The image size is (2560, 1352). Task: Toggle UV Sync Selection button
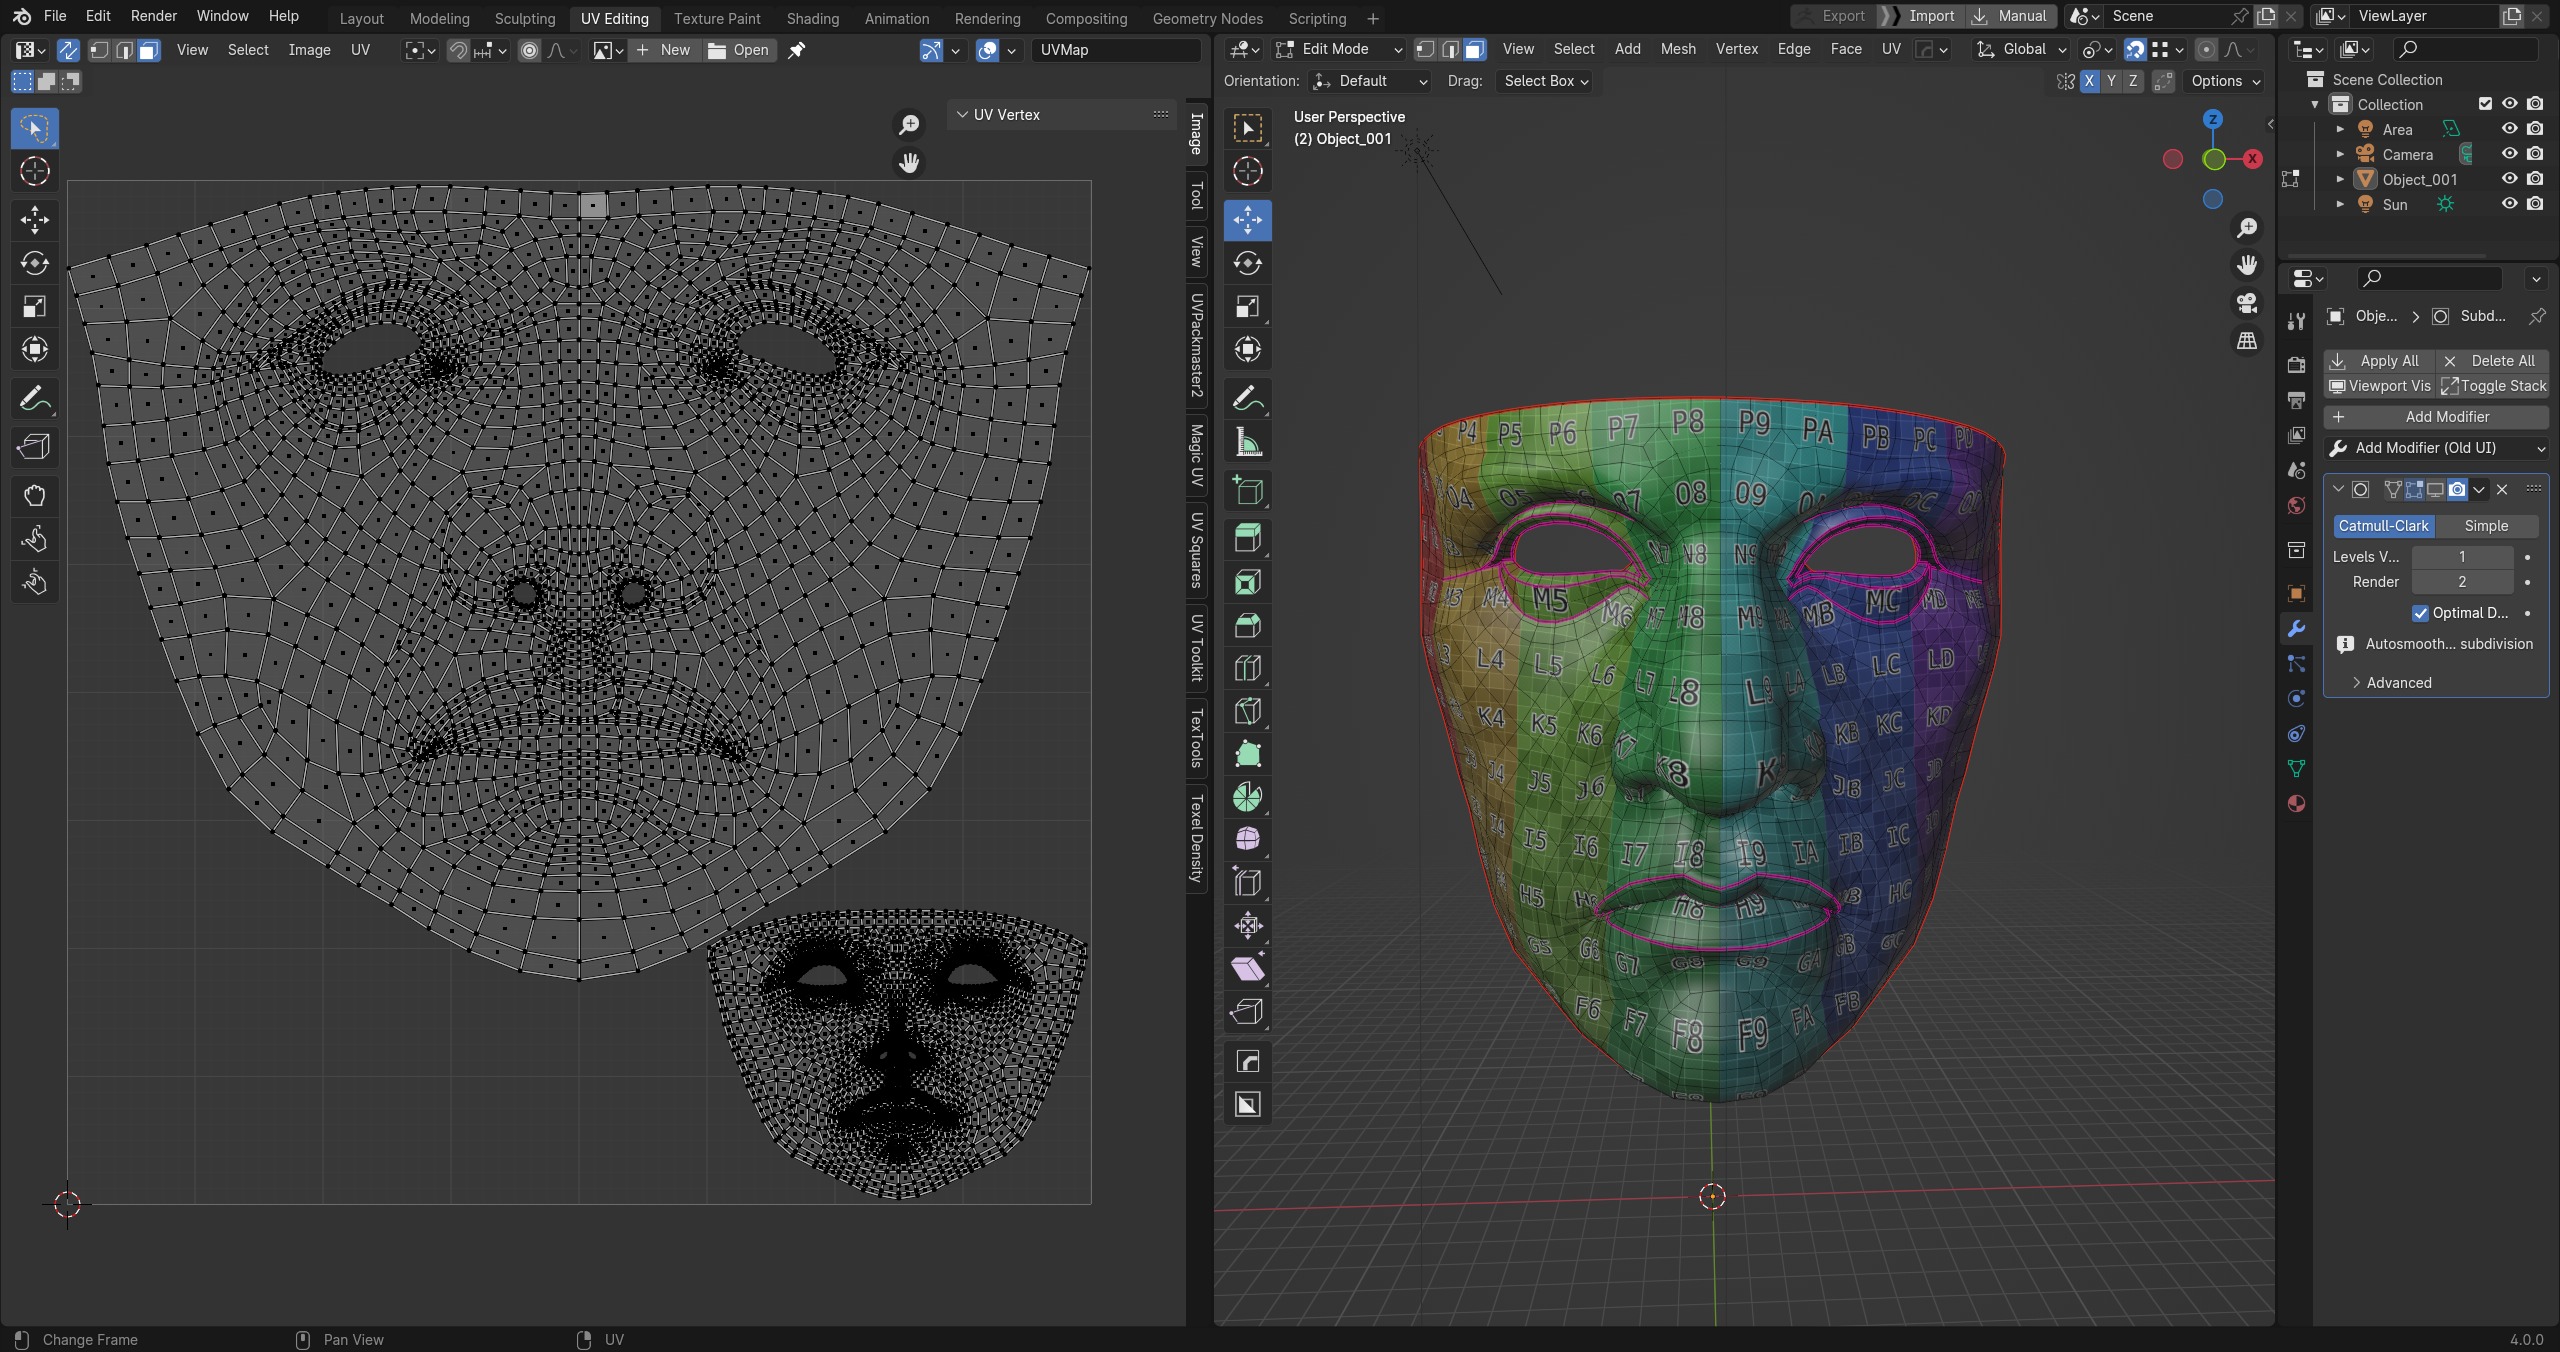click(x=68, y=50)
